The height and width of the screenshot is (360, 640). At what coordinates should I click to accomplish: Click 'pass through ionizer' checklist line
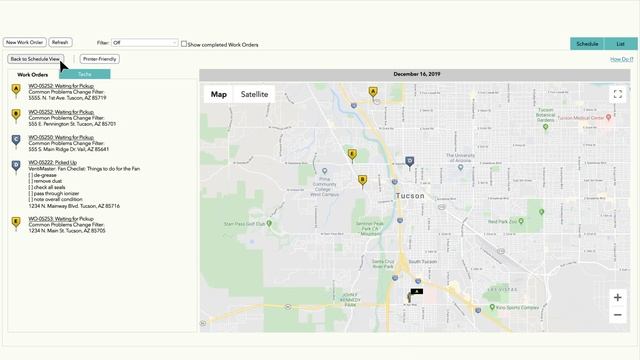(54, 193)
